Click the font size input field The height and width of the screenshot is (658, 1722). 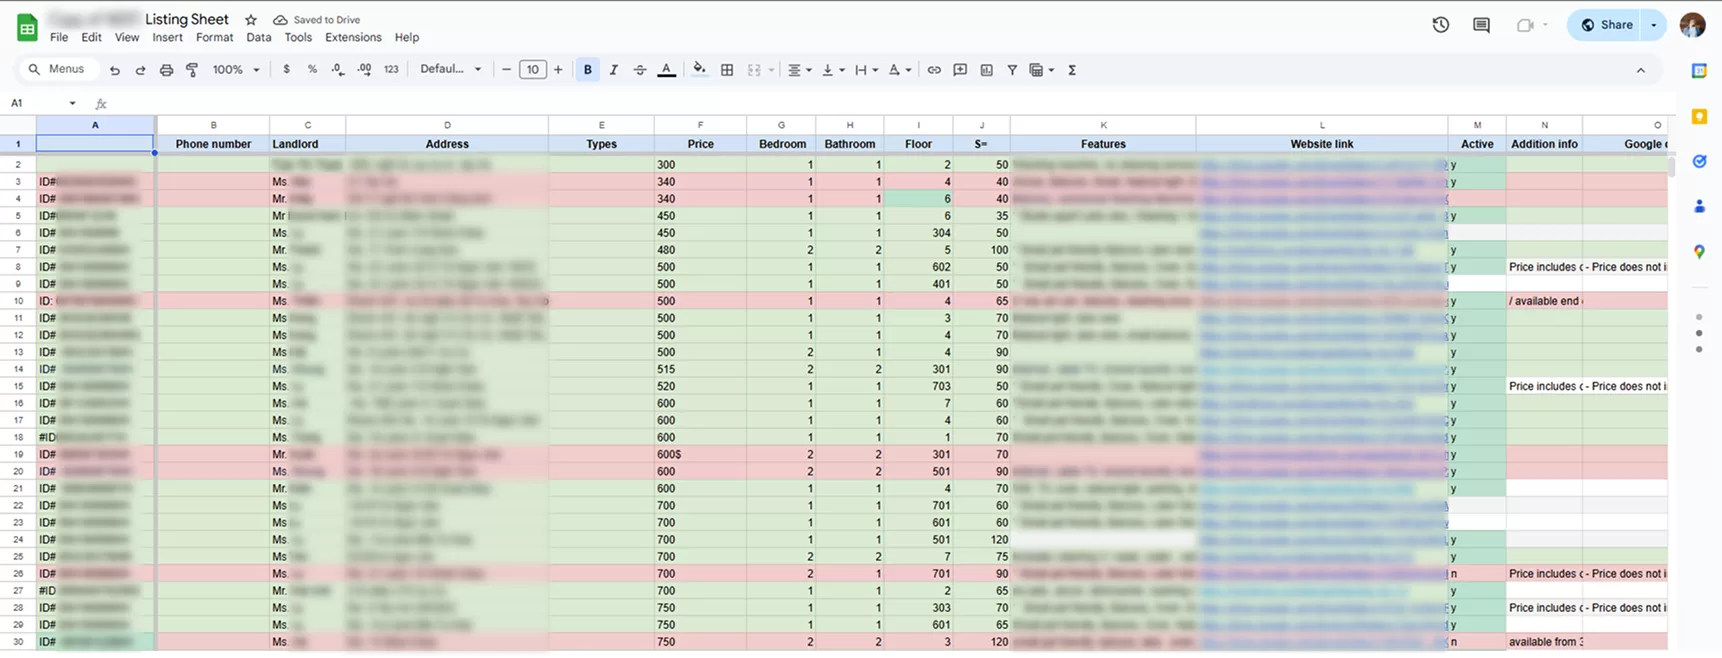point(532,70)
